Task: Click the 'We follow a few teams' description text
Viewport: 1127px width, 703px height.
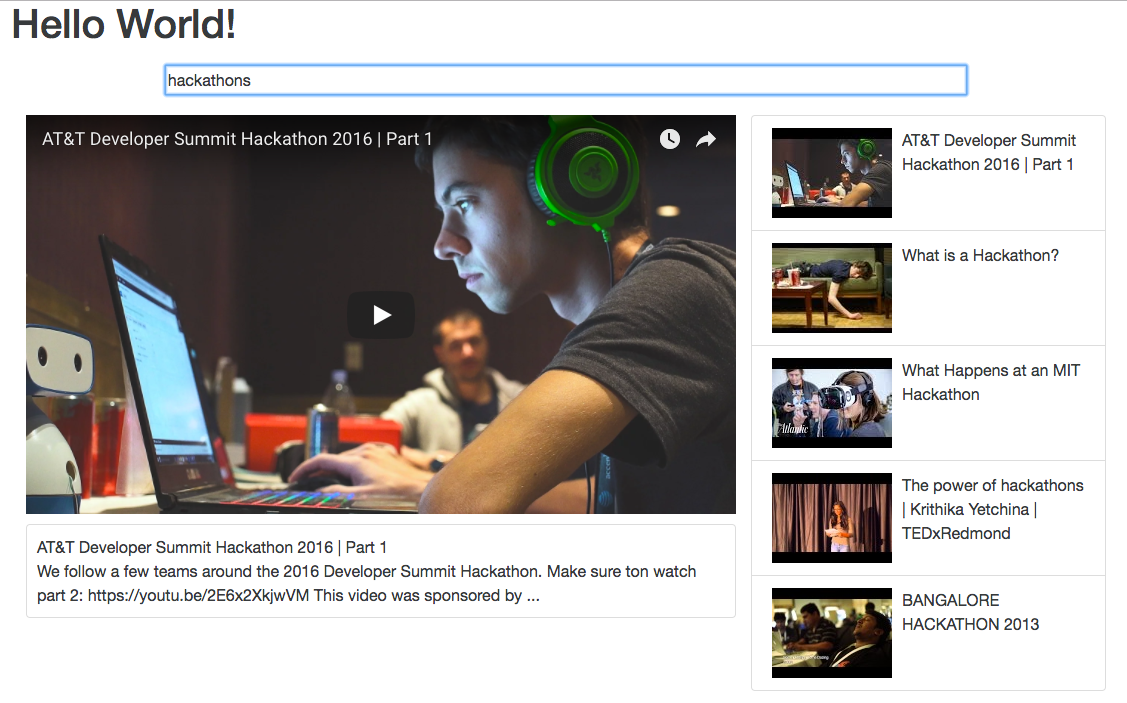Action: 367,584
